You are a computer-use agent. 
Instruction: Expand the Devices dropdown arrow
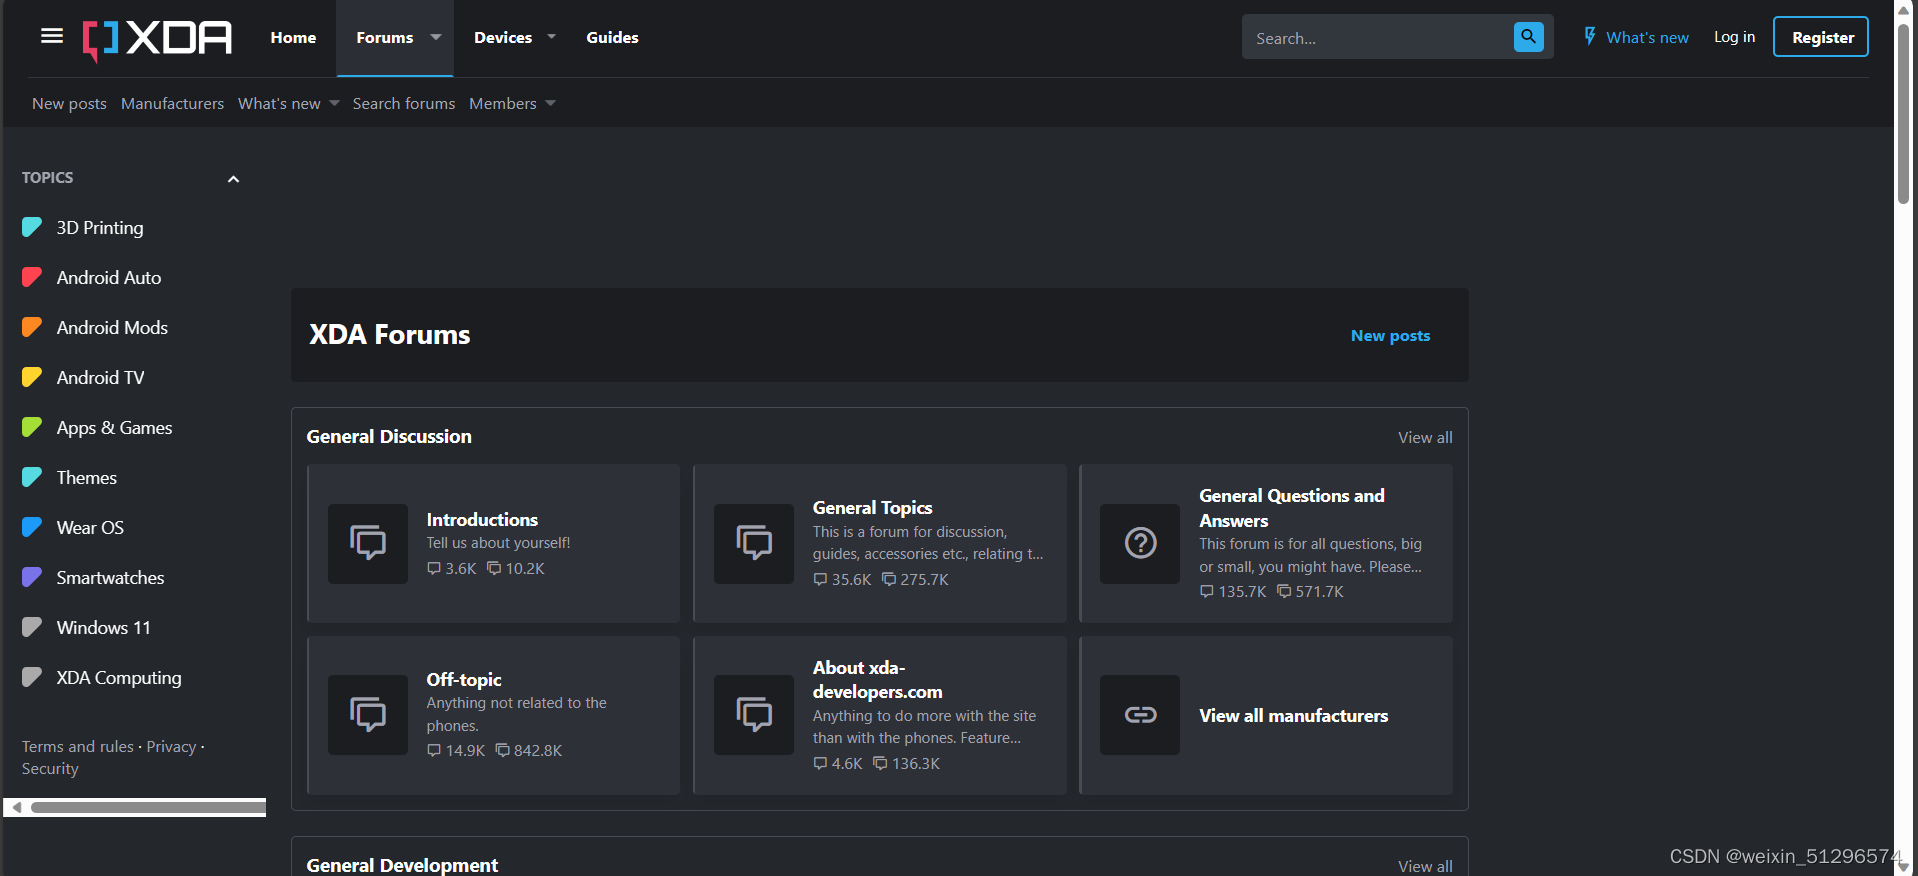tap(551, 37)
